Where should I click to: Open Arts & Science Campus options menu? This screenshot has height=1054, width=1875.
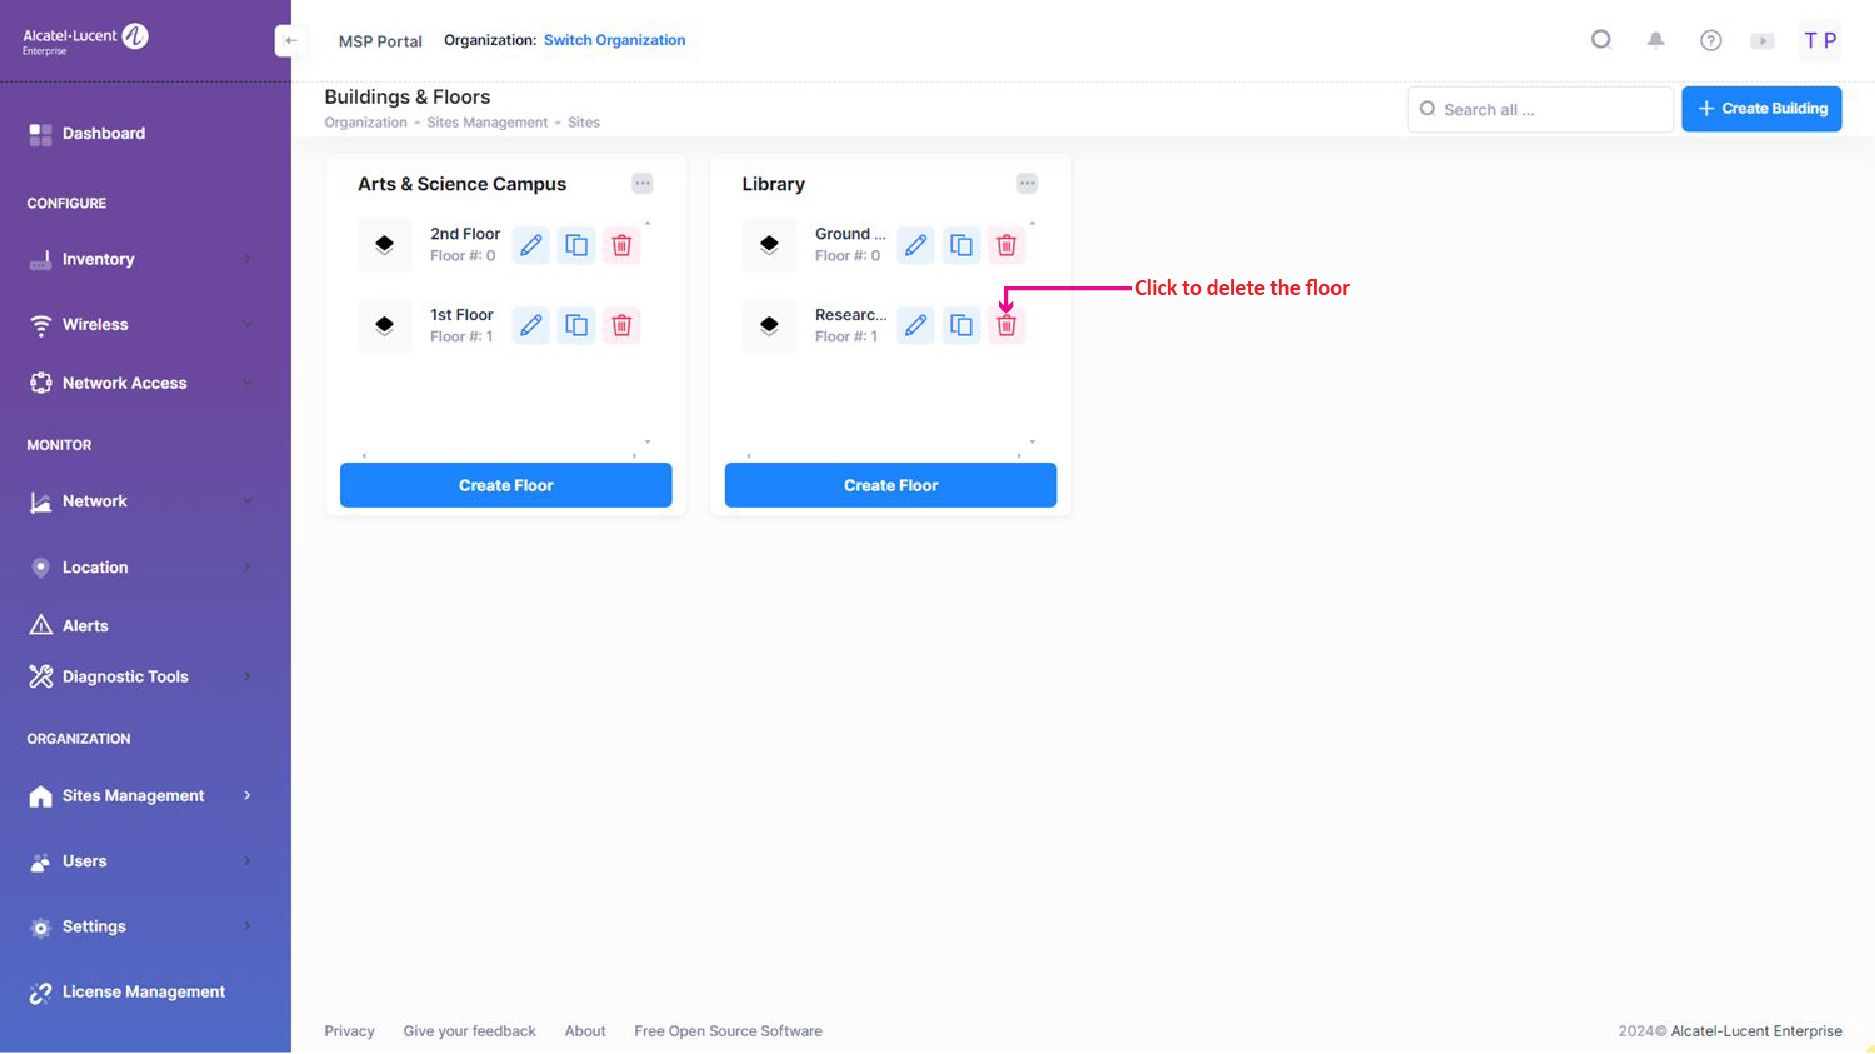[642, 183]
